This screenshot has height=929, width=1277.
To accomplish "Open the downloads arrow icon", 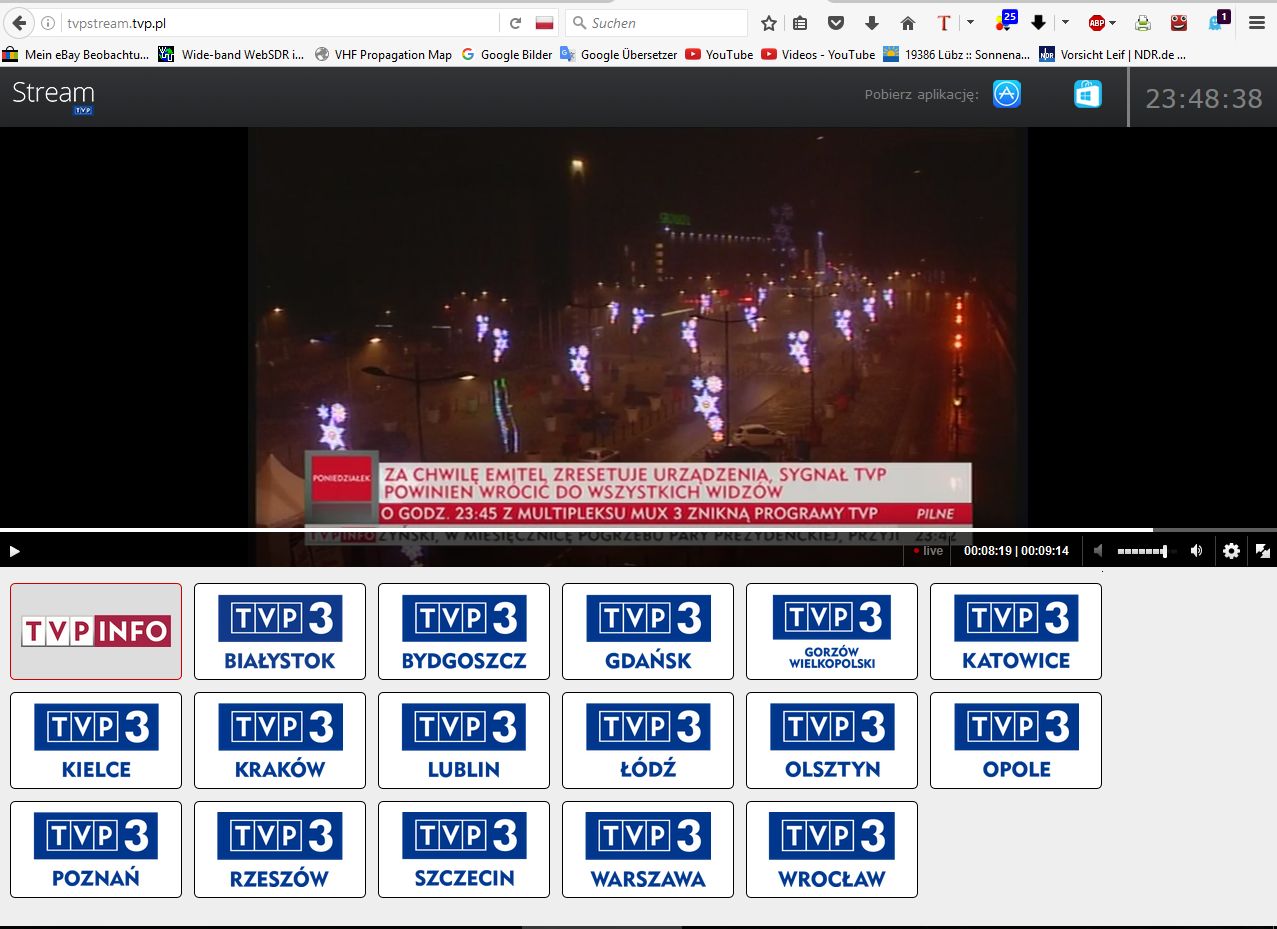I will coord(871,23).
